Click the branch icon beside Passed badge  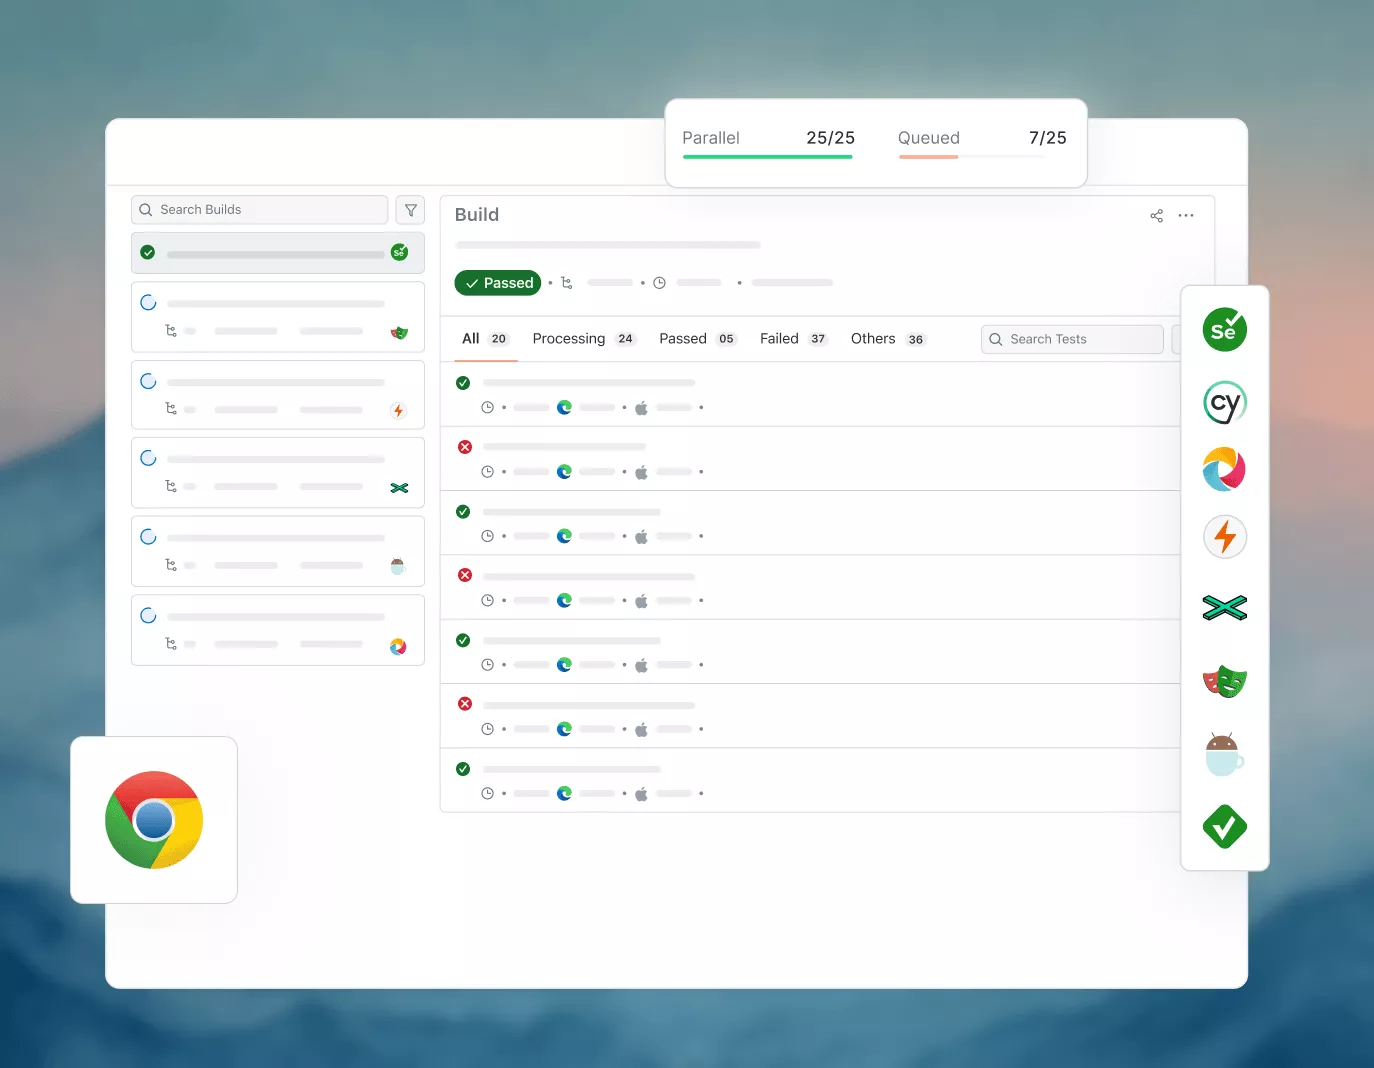click(x=567, y=283)
